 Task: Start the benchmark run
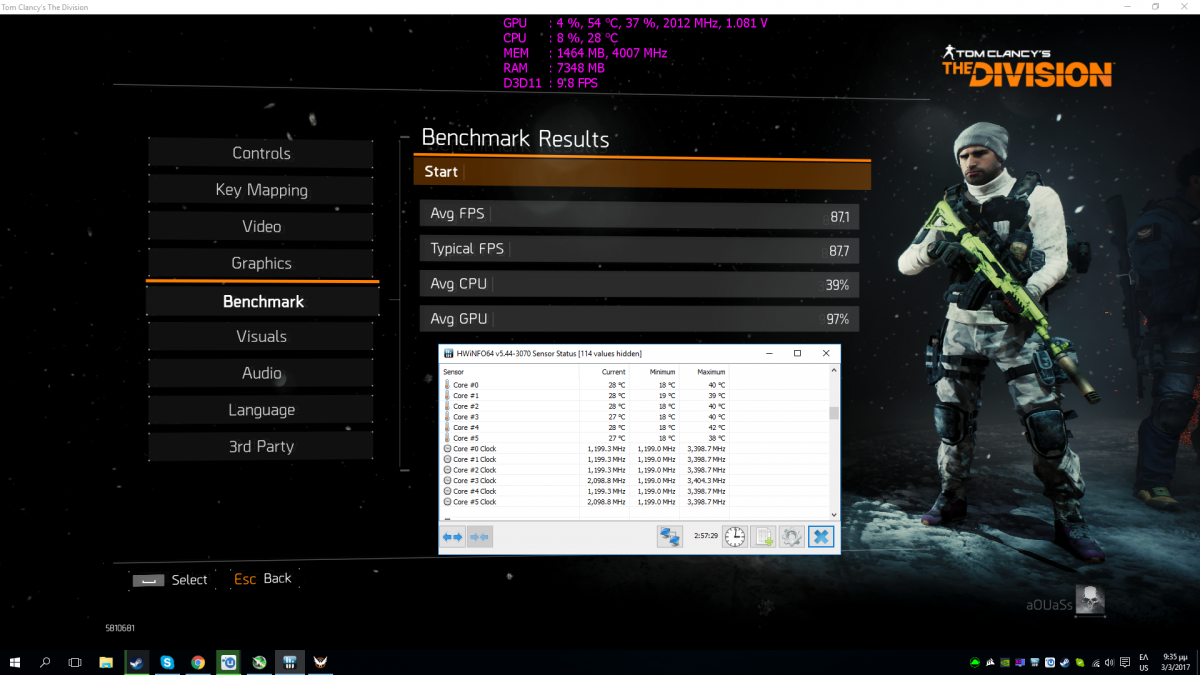pos(642,172)
